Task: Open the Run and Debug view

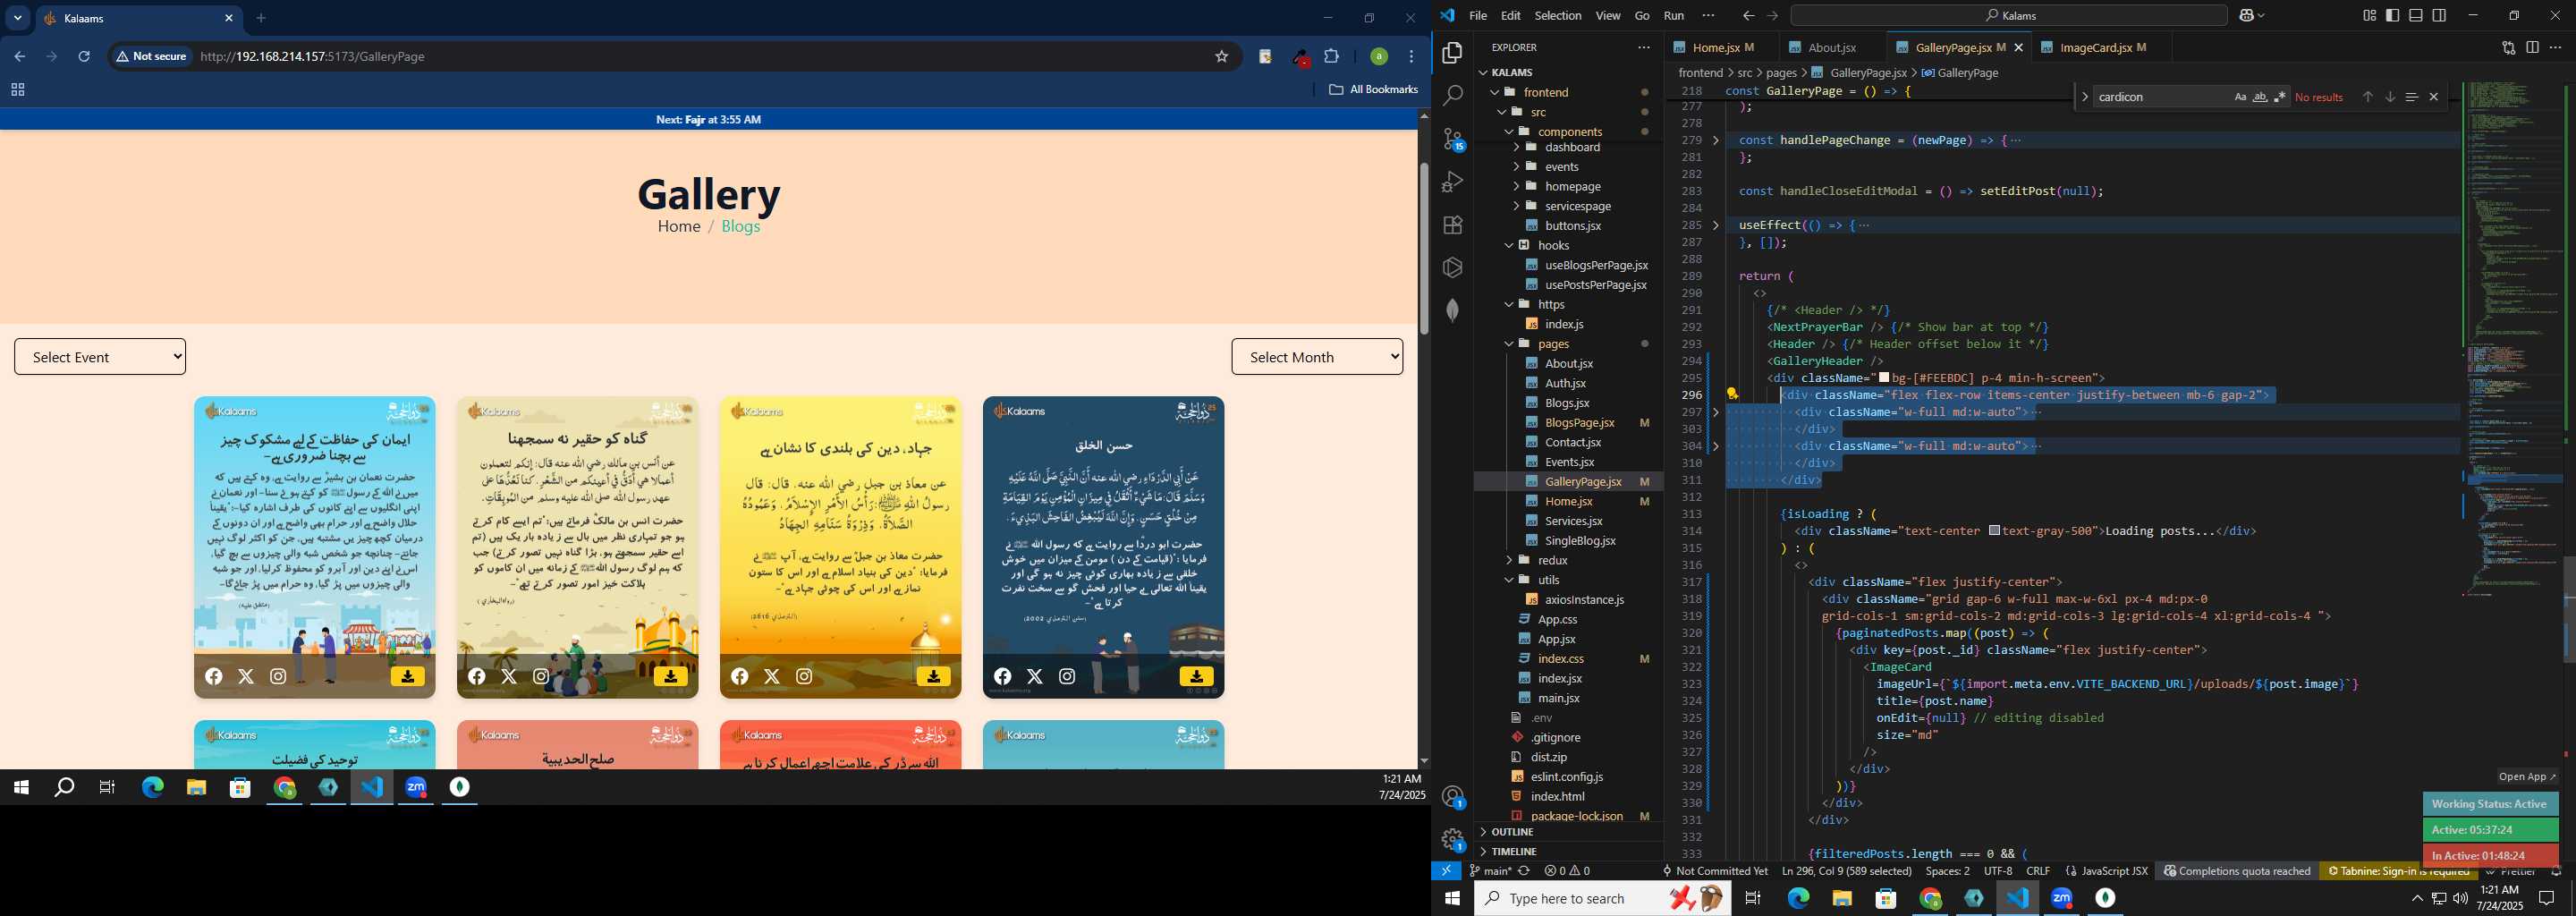Action: (1453, 182)
